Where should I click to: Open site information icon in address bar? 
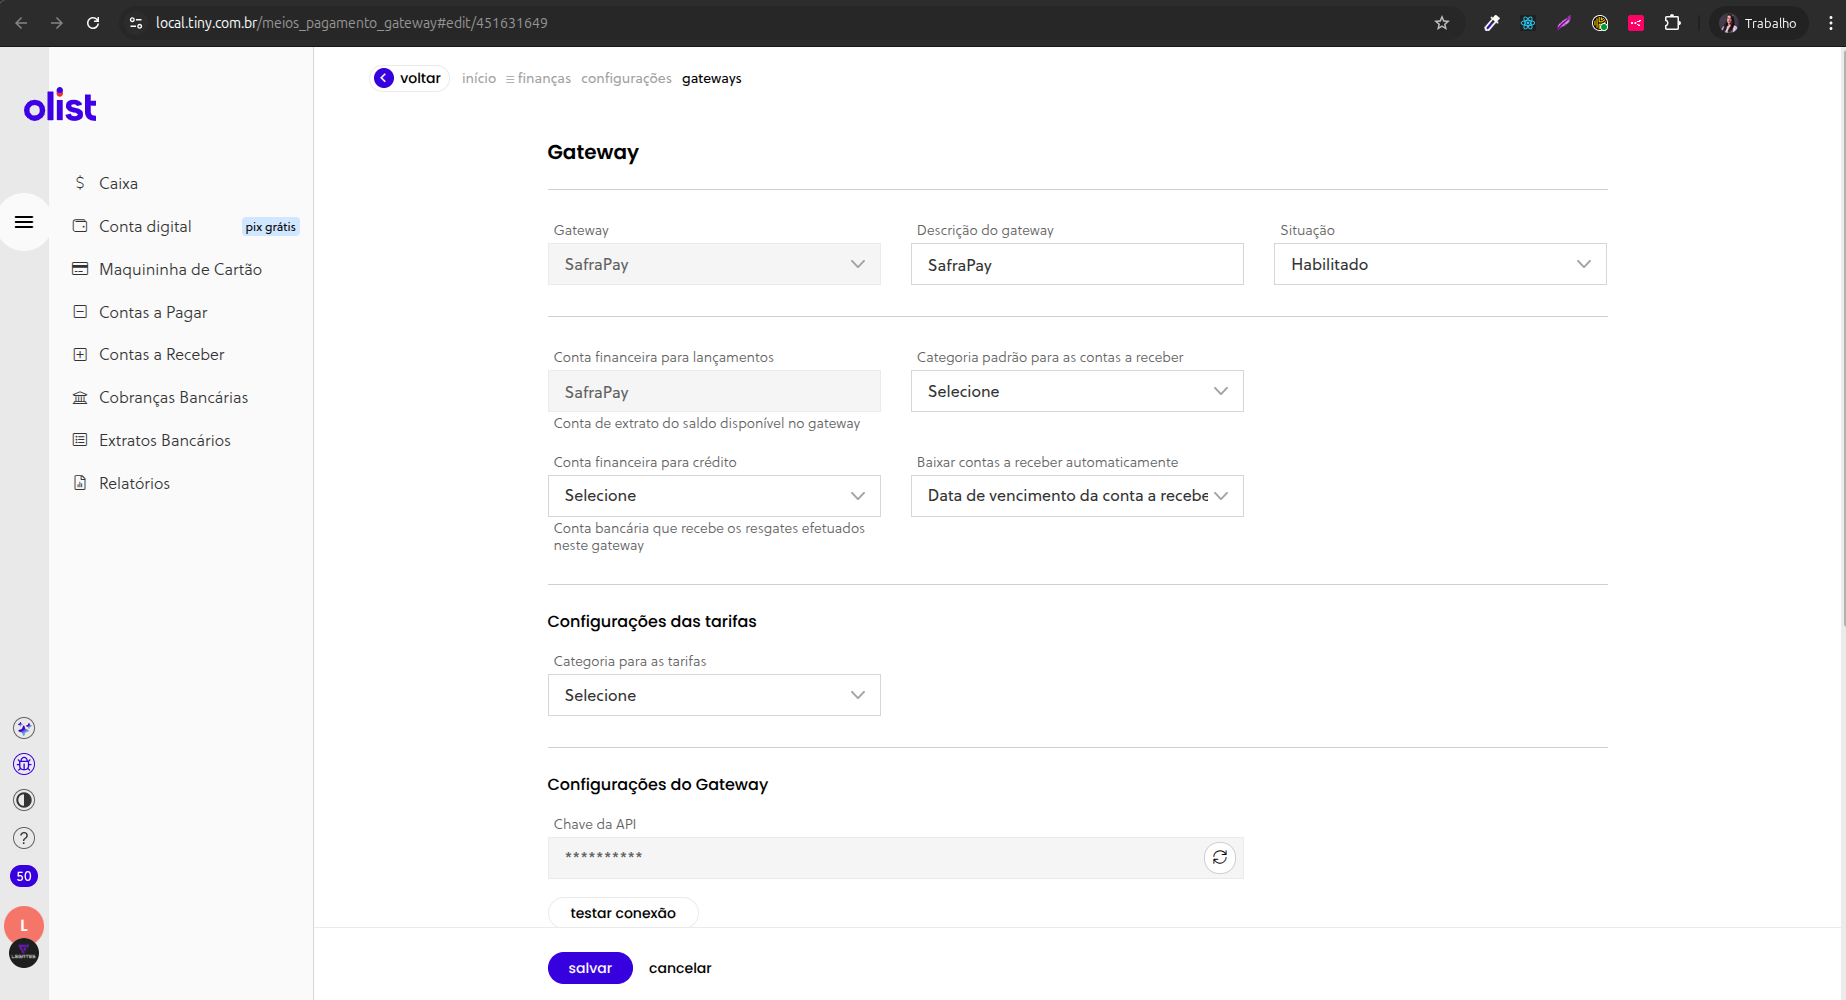(x=136, y=23)
